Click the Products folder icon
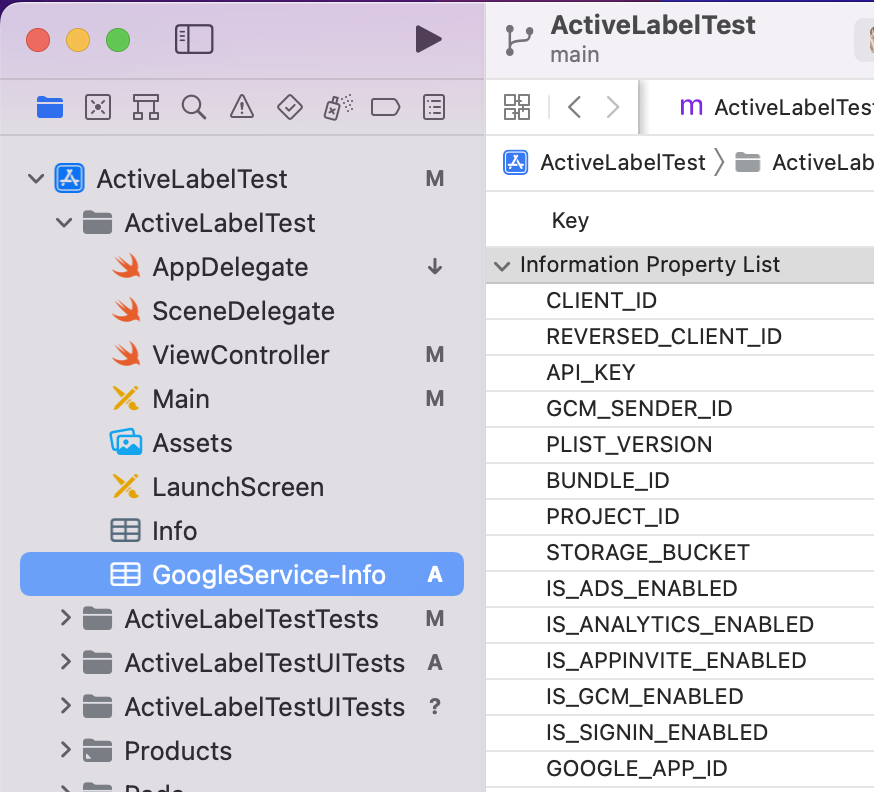The height and width of the screenshot is (792, 874). tap(98, 751)
